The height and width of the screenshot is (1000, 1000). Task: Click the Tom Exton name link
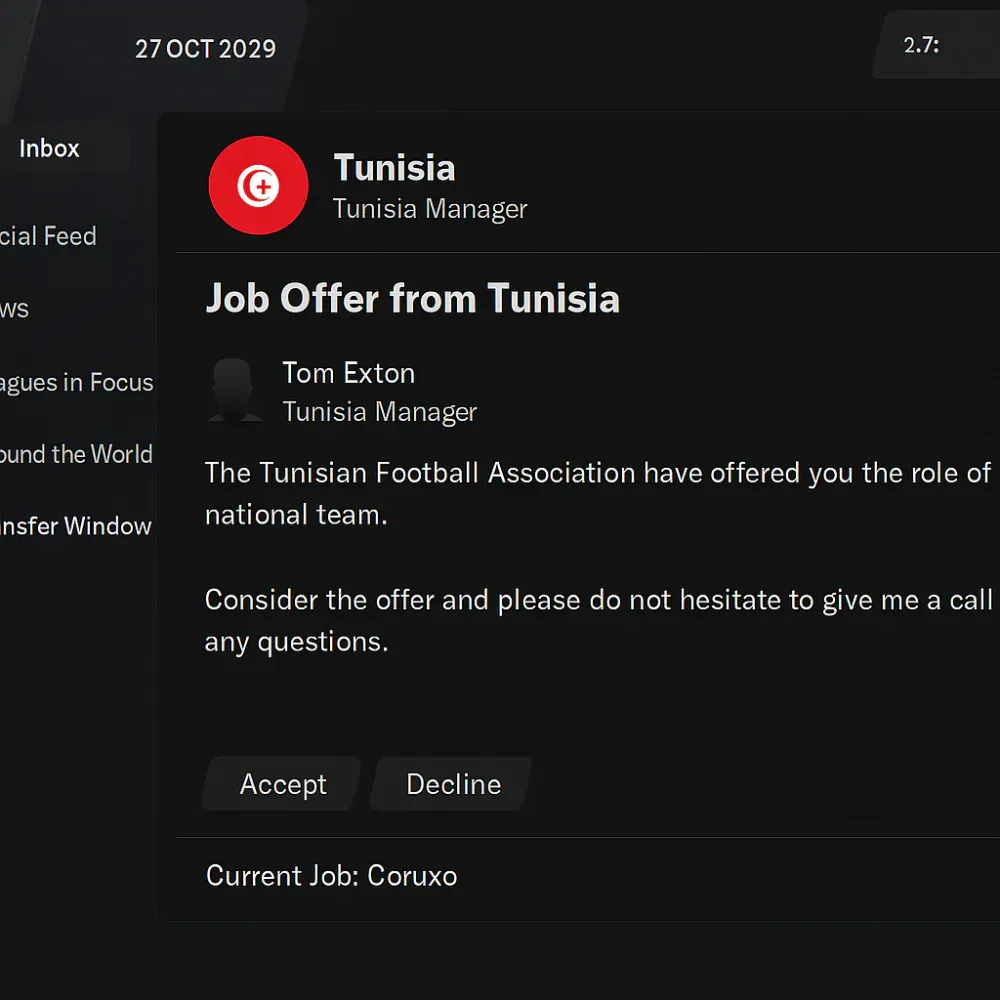click(x=348, y=373)
